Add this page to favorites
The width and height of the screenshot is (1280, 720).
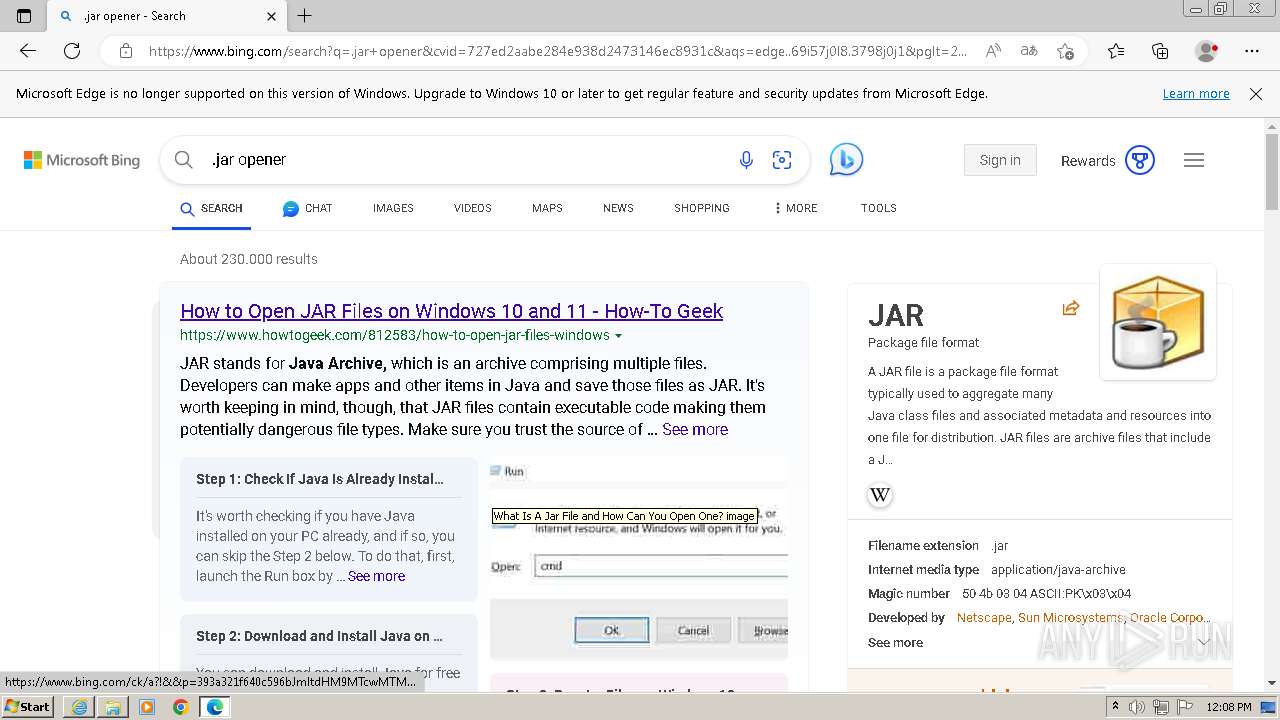coord(1065,51)
